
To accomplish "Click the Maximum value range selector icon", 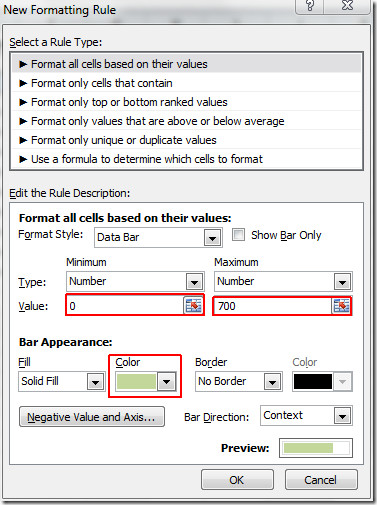I will point(341,306).
